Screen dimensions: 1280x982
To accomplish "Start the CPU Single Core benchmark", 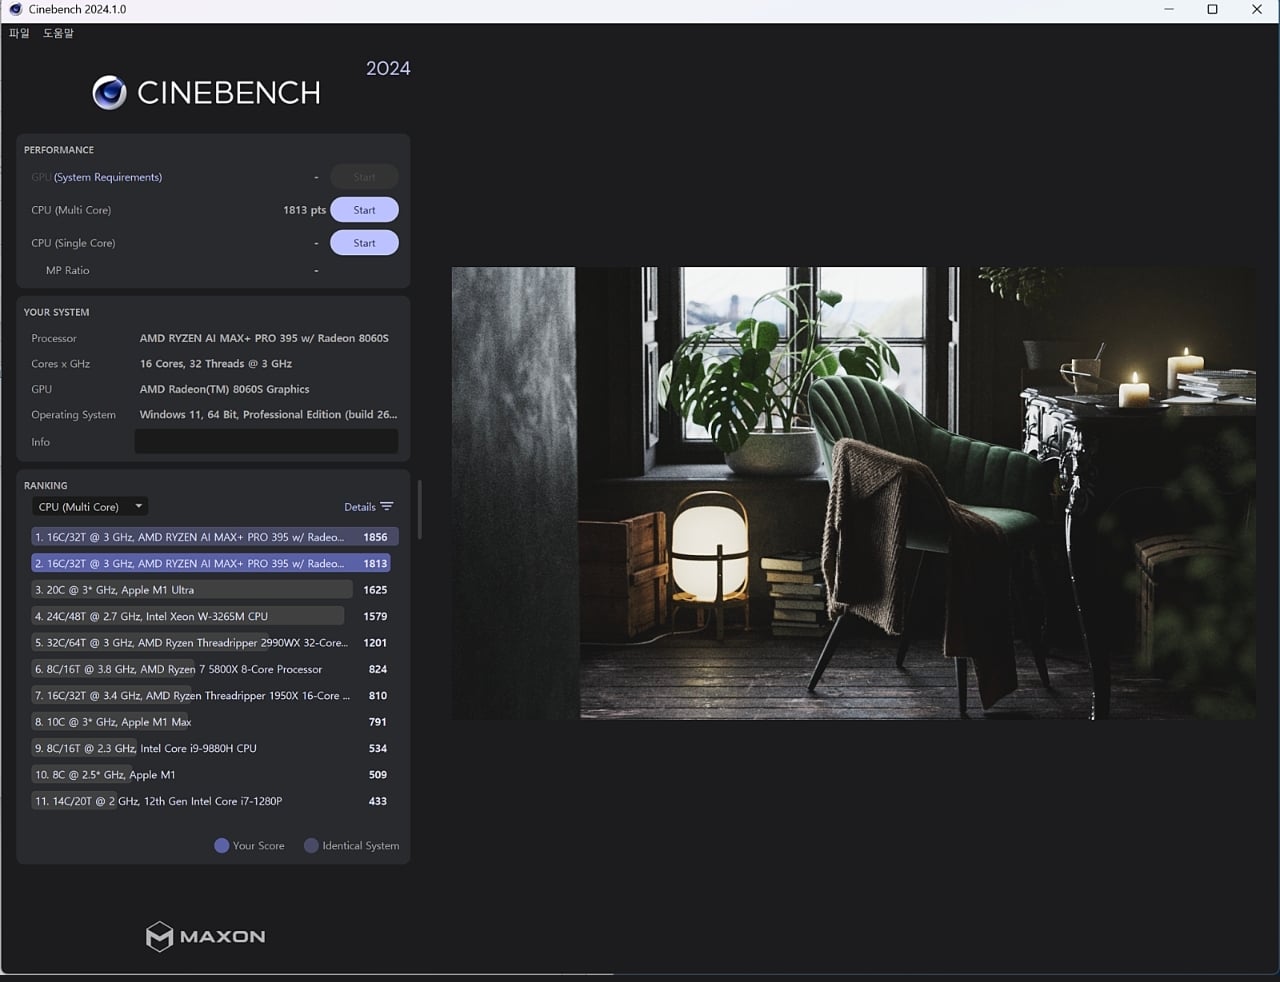I will point(364,243).
